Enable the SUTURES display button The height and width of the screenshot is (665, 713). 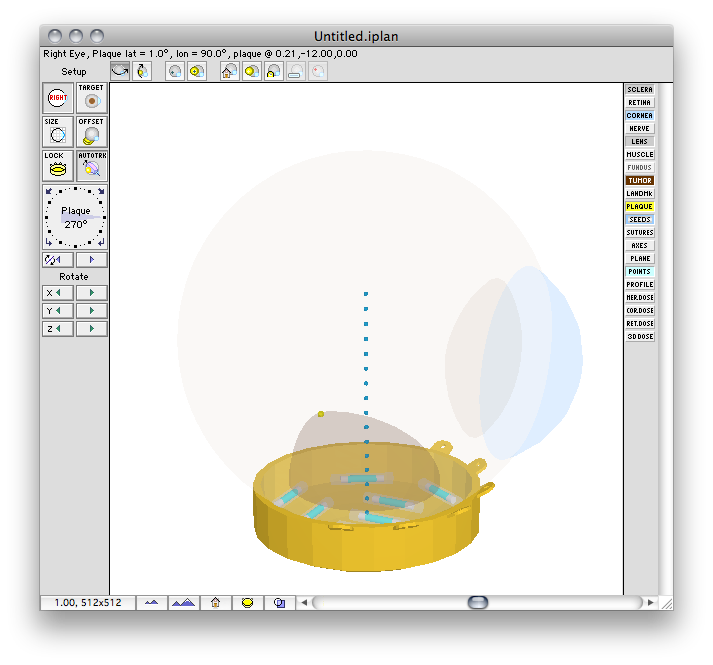[x=640, y=232]
